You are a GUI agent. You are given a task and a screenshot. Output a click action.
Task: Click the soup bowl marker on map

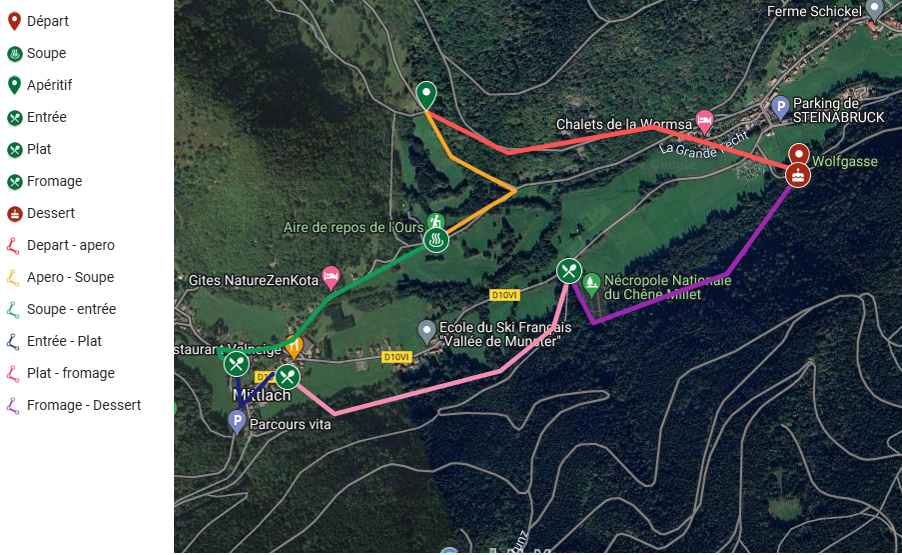pyautogui.click(x=436, y=239)
